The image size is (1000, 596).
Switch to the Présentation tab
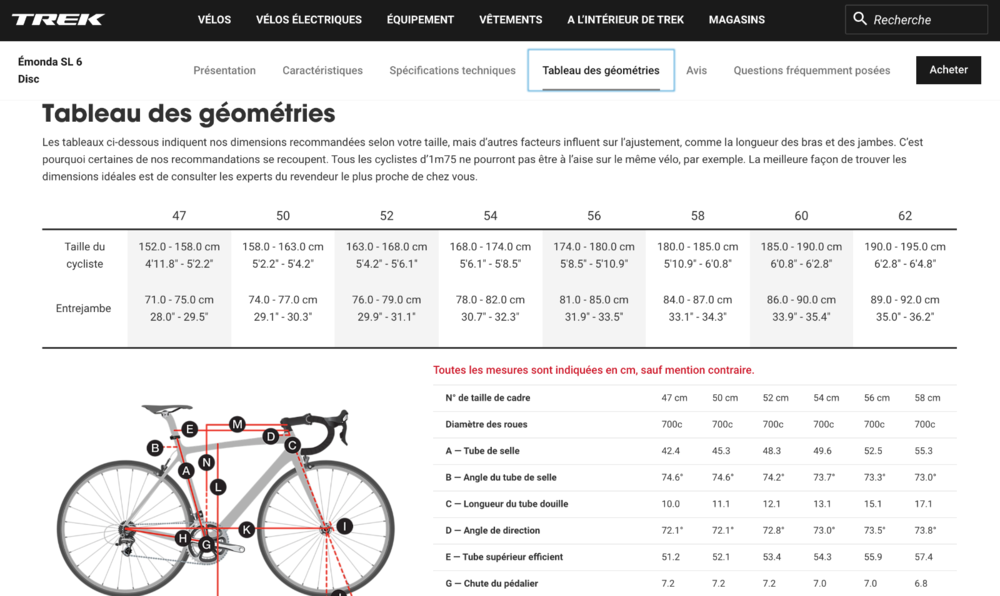click(x=224, y=71)
